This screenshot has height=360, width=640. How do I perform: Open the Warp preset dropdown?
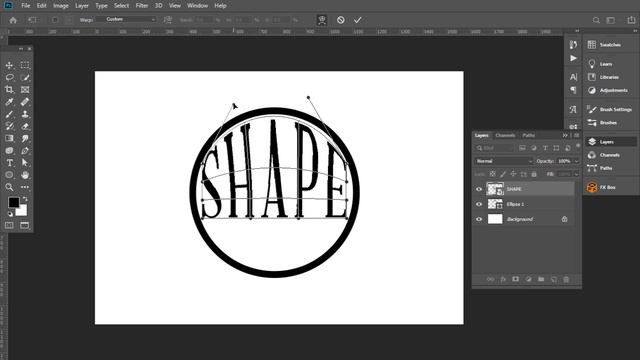(x=127, y=20)
